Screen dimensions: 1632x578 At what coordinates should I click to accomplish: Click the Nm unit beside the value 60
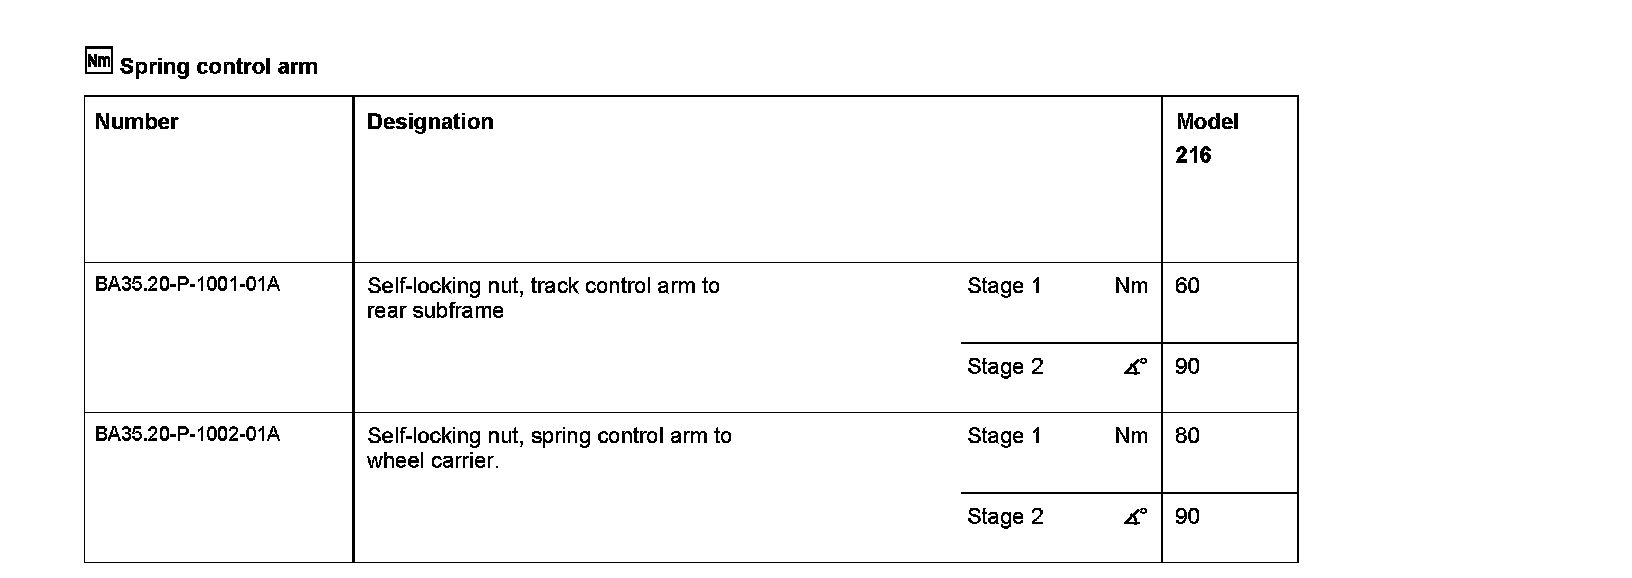click(x=1131, y=286)
